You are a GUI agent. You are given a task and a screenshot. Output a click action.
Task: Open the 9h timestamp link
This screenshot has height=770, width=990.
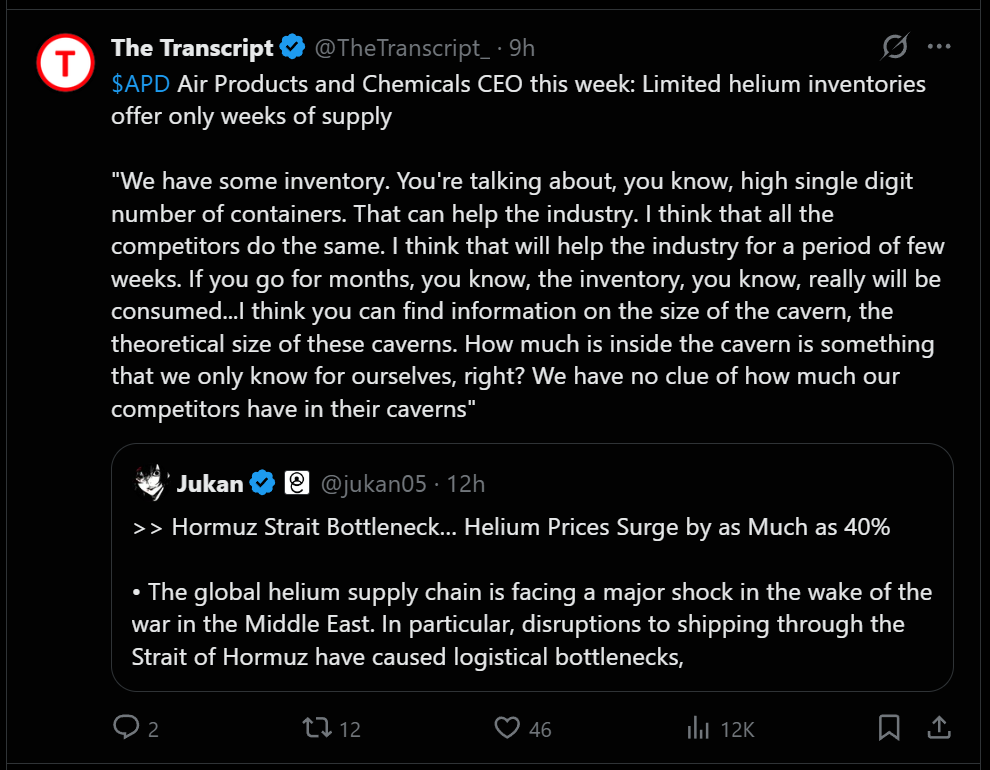522,48
